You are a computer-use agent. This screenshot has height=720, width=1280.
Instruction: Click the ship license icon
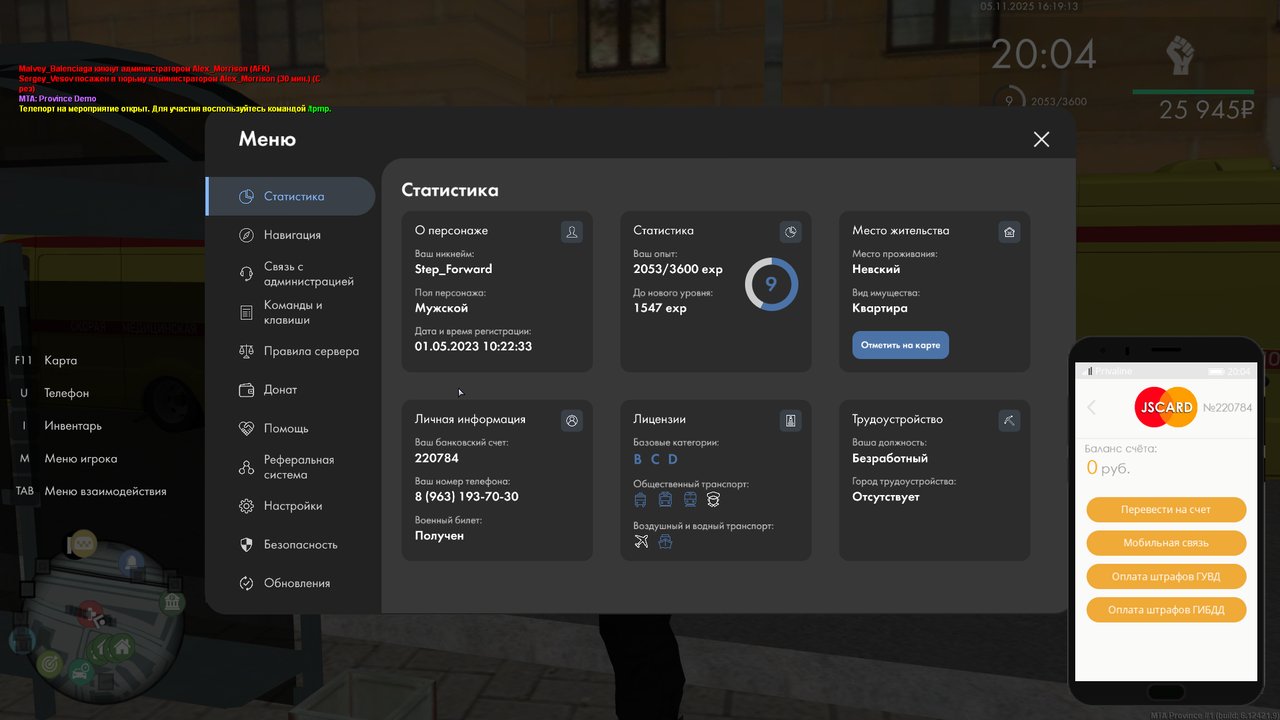click(x=665, y=541)
